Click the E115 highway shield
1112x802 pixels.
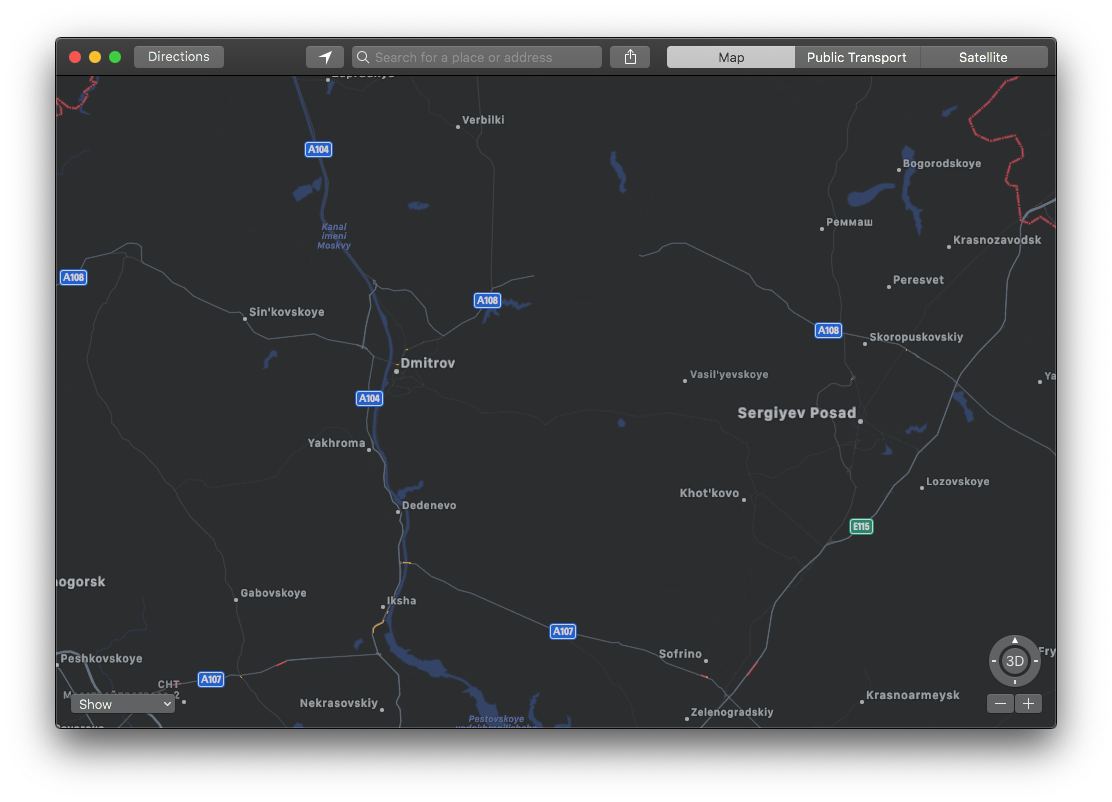(861, 526)
